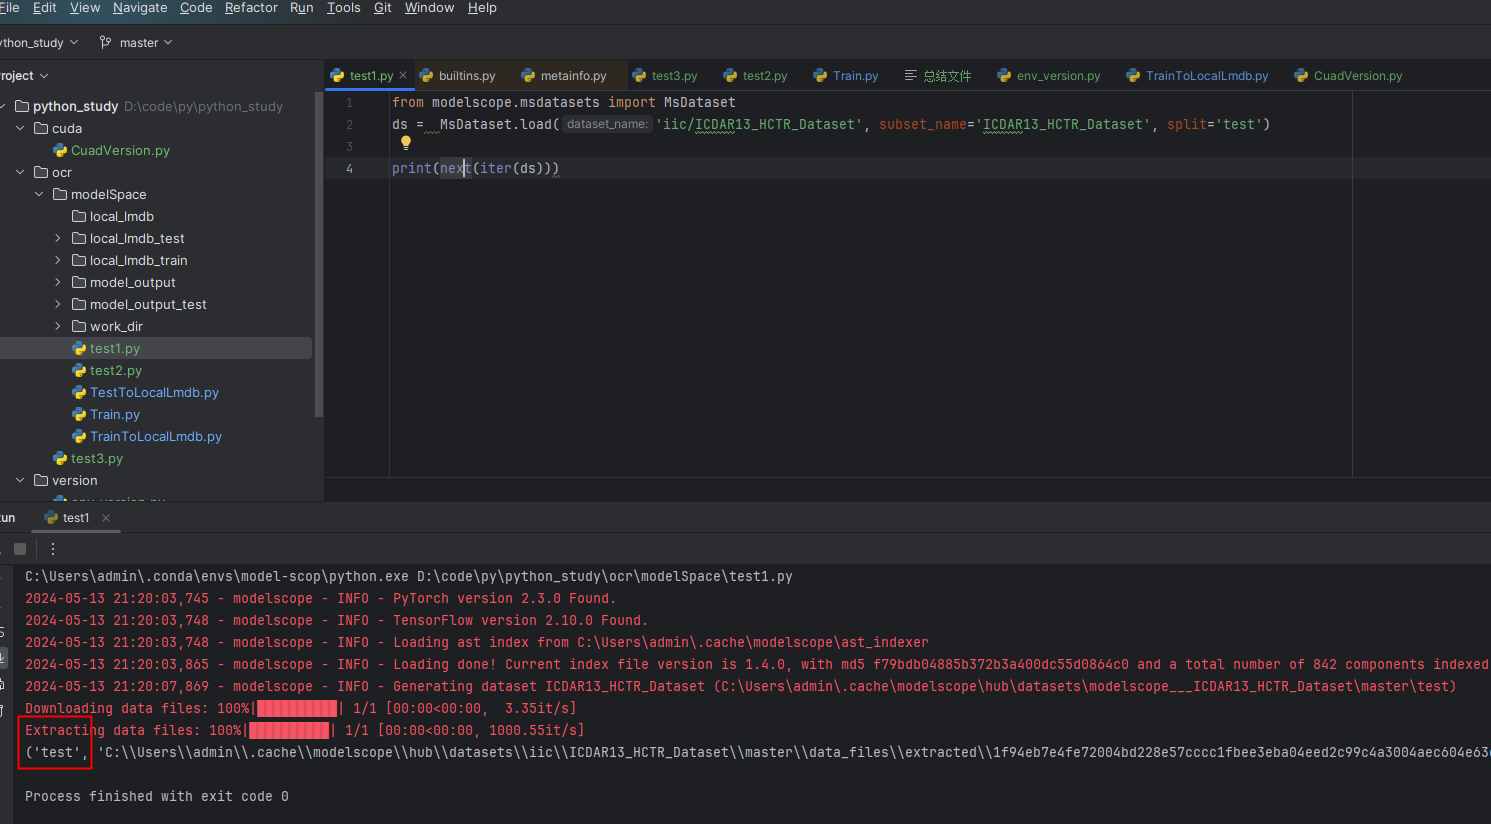
Task: Switch to the test2.py editor tab
Action: [x=756, y=76]
